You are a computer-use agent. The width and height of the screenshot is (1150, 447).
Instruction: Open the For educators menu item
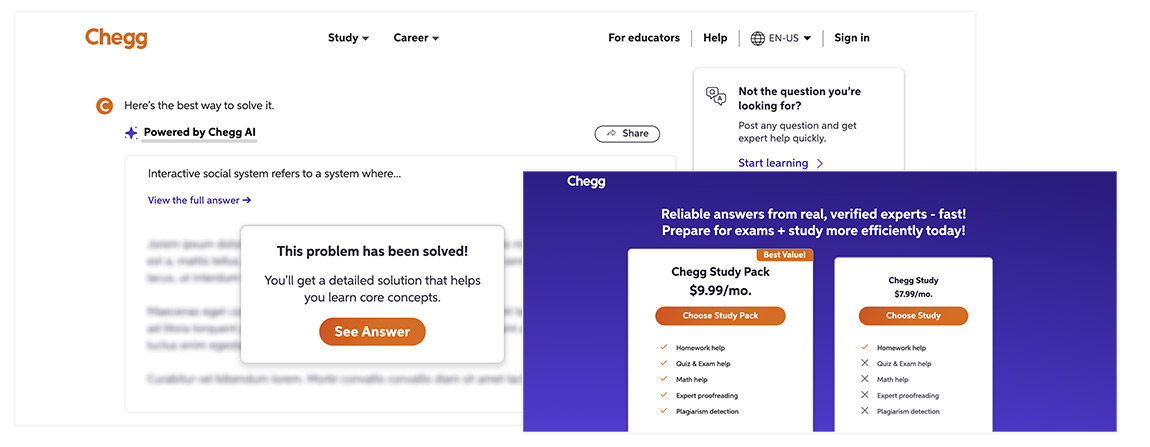[644, 38]
